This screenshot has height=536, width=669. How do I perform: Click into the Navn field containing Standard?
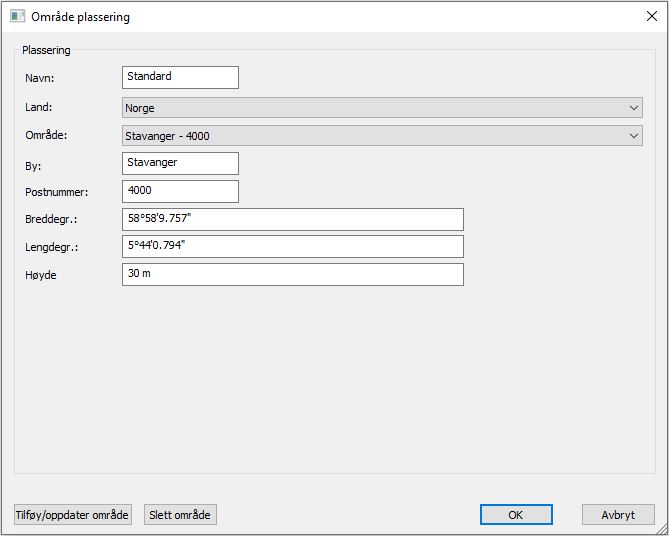180,77
